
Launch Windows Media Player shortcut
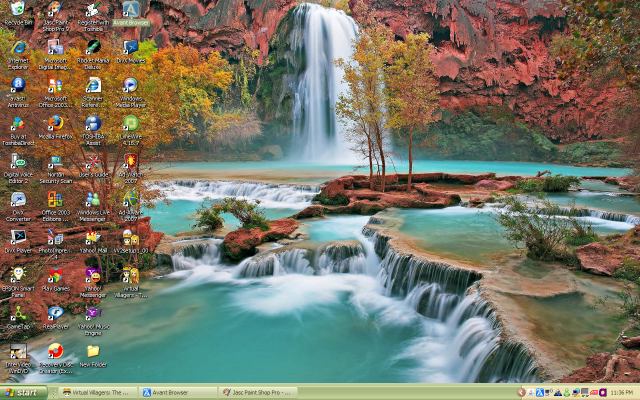point(130,87)
